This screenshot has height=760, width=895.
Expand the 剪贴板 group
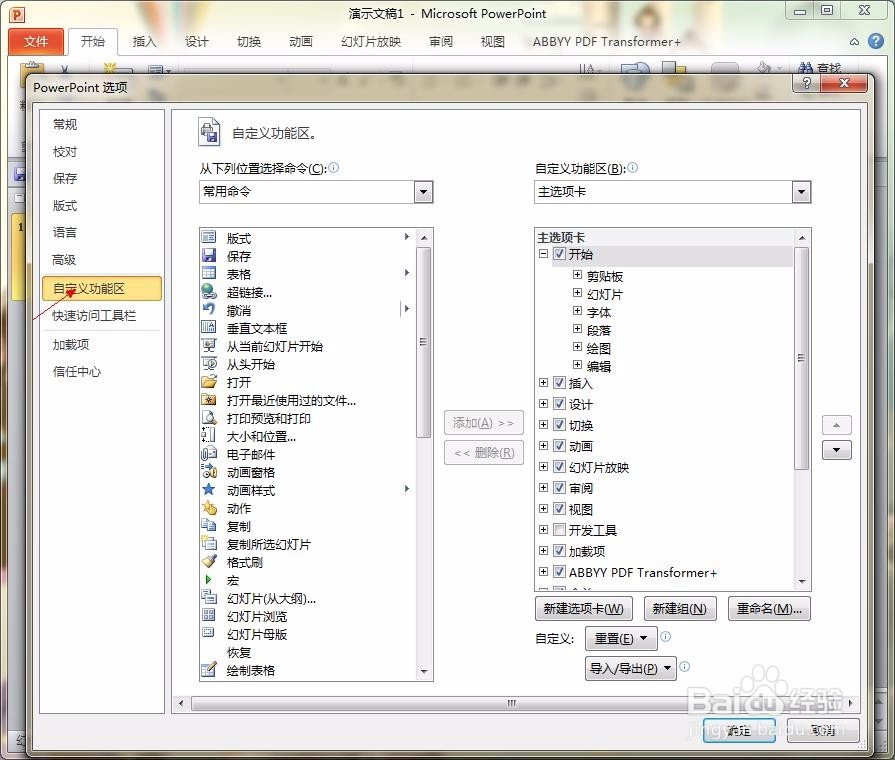tap(577, 275)
